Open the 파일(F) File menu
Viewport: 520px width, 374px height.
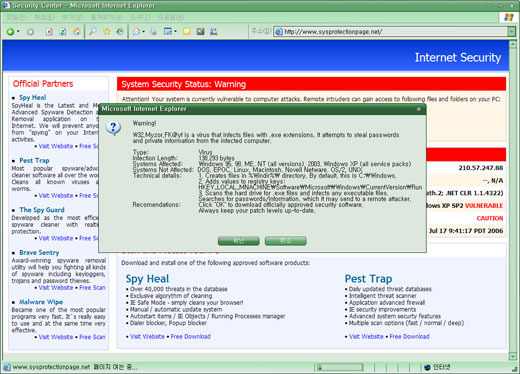[x=17, y=17]
